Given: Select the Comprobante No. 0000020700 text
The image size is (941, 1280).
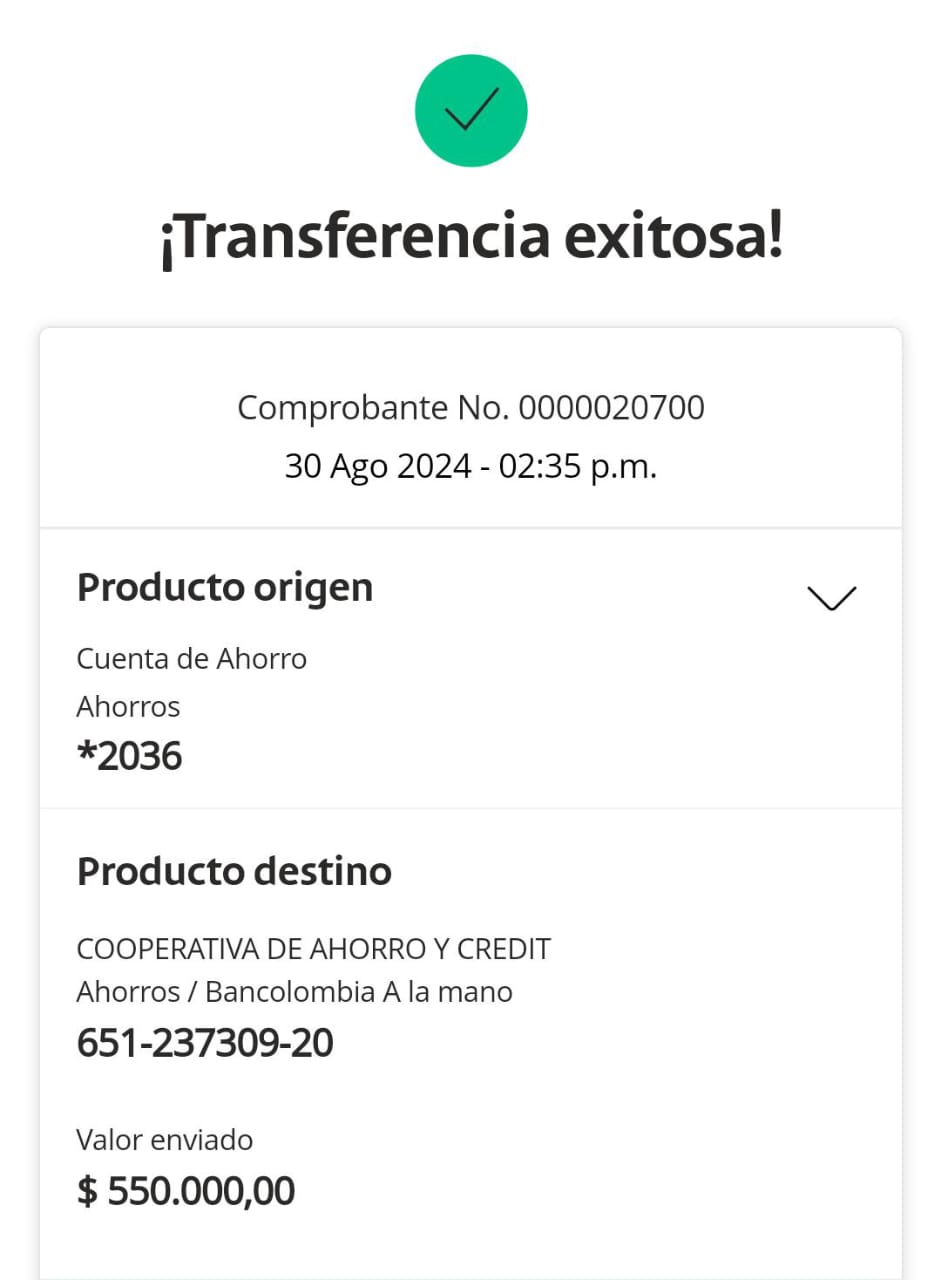Looking at the screenshot, I should pyautogui.click(x=471, y=408).
